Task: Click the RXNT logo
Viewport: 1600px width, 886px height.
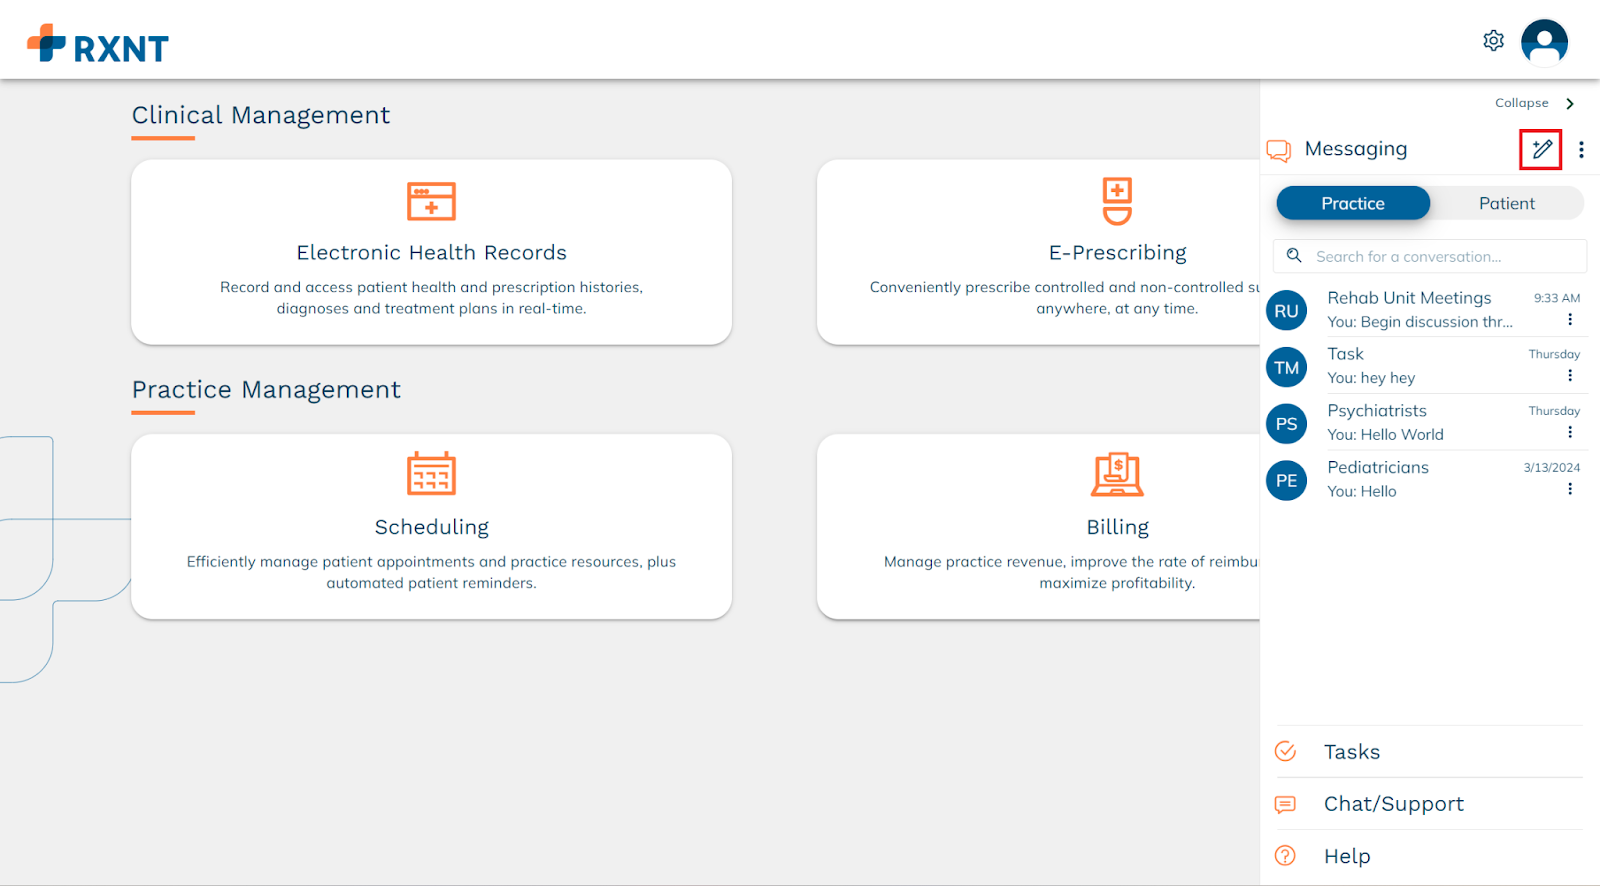Action: tap(98, 44)
